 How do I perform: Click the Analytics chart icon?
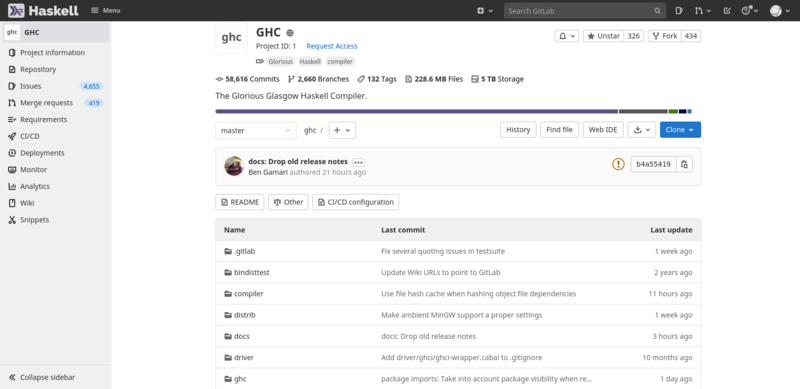coord(12,186)
